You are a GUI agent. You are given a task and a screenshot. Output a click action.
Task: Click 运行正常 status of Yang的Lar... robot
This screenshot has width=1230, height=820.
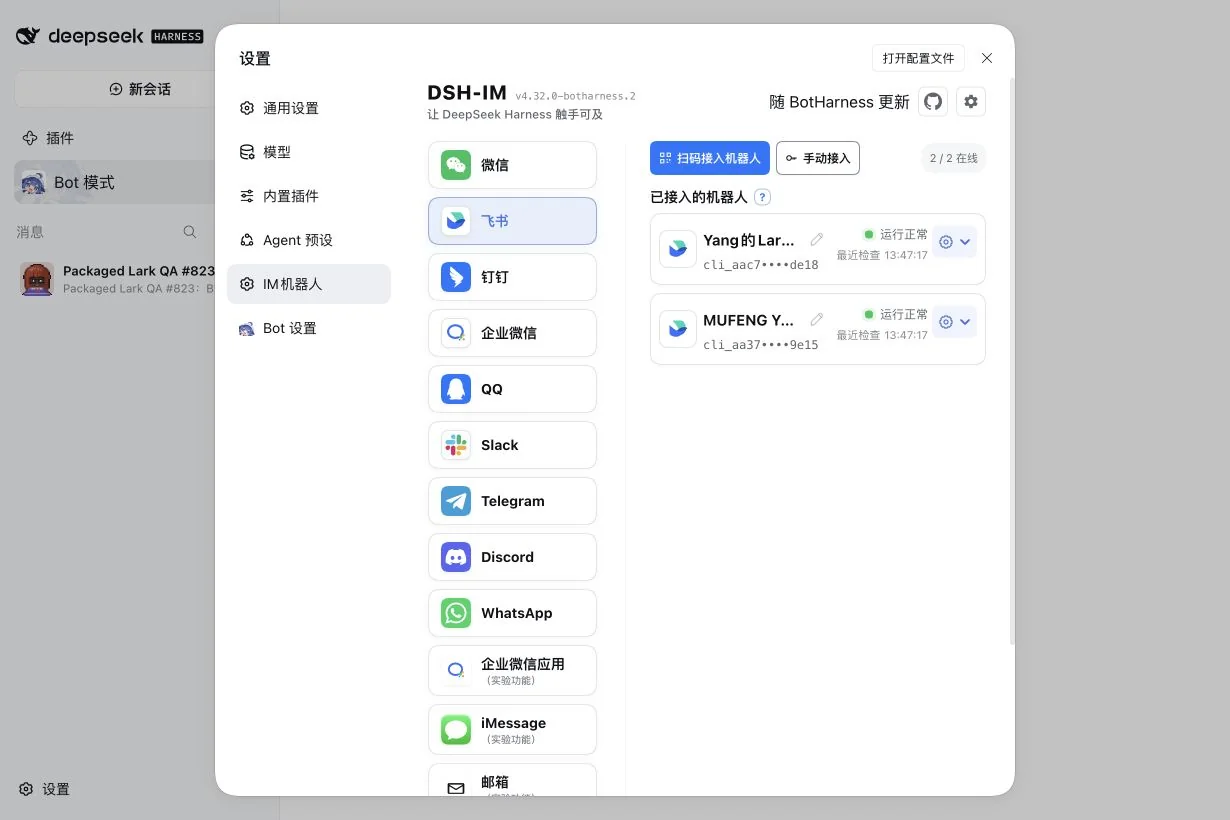click(896, 234)
